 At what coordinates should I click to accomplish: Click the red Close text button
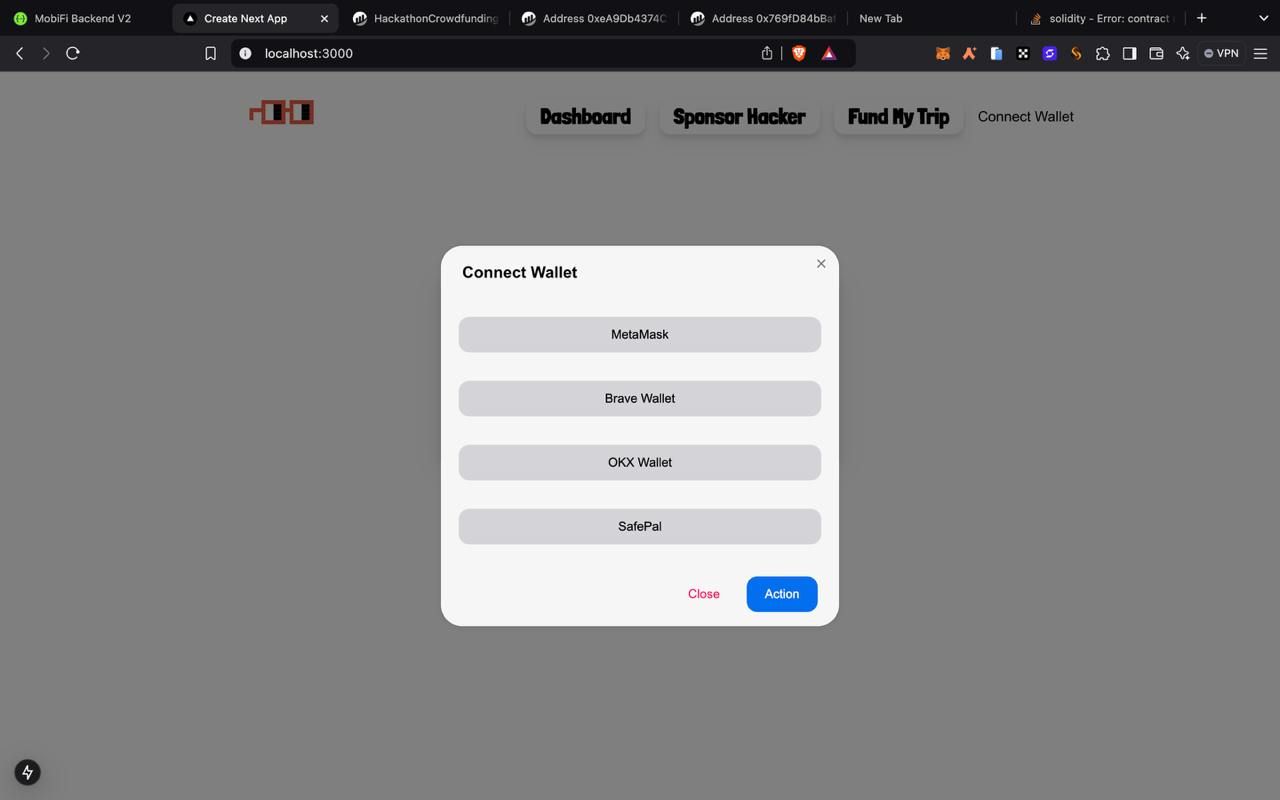pyautogui.click(x=704, y=594)
